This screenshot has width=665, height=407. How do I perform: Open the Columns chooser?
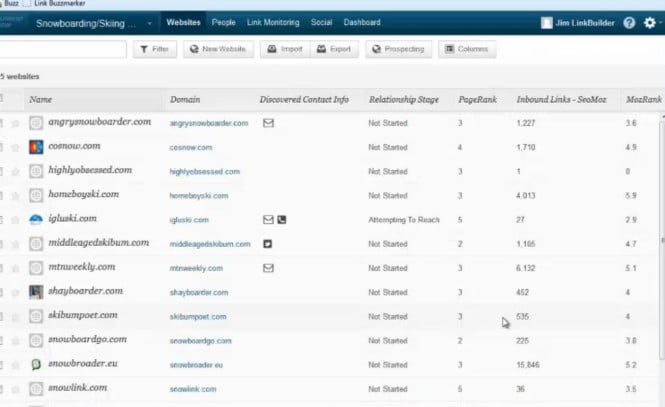click(466, 49)
